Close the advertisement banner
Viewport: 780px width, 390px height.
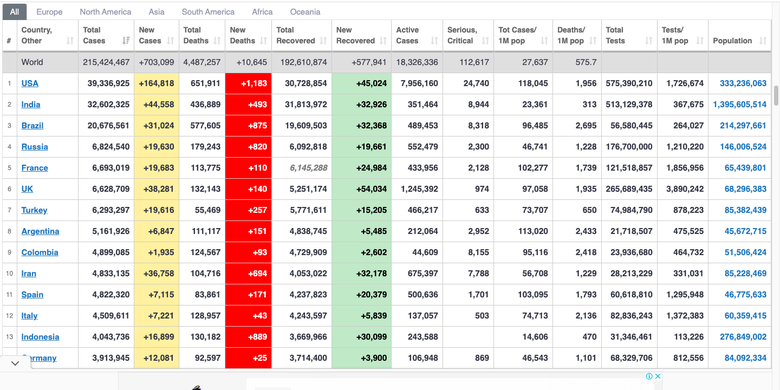[x=658, y=376]
